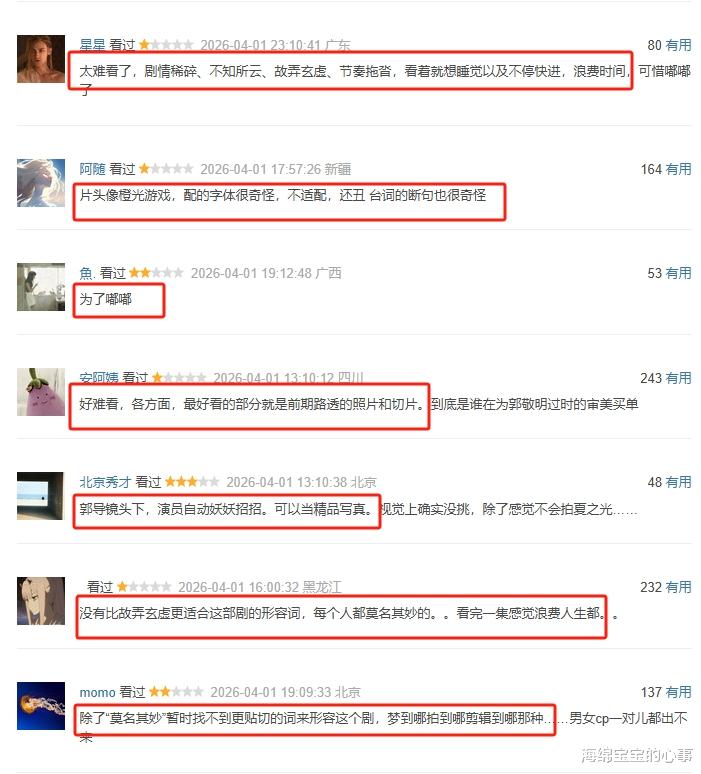Visit 星星's user profile link

(x=92, y=45)
